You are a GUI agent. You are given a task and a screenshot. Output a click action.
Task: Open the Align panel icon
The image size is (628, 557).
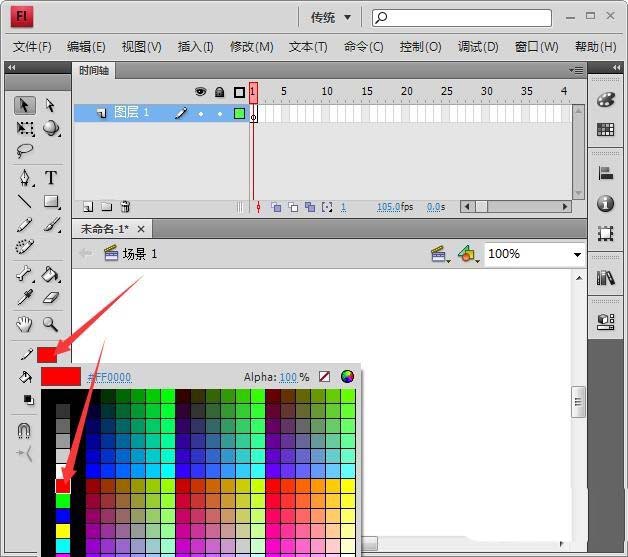point(605,174)
